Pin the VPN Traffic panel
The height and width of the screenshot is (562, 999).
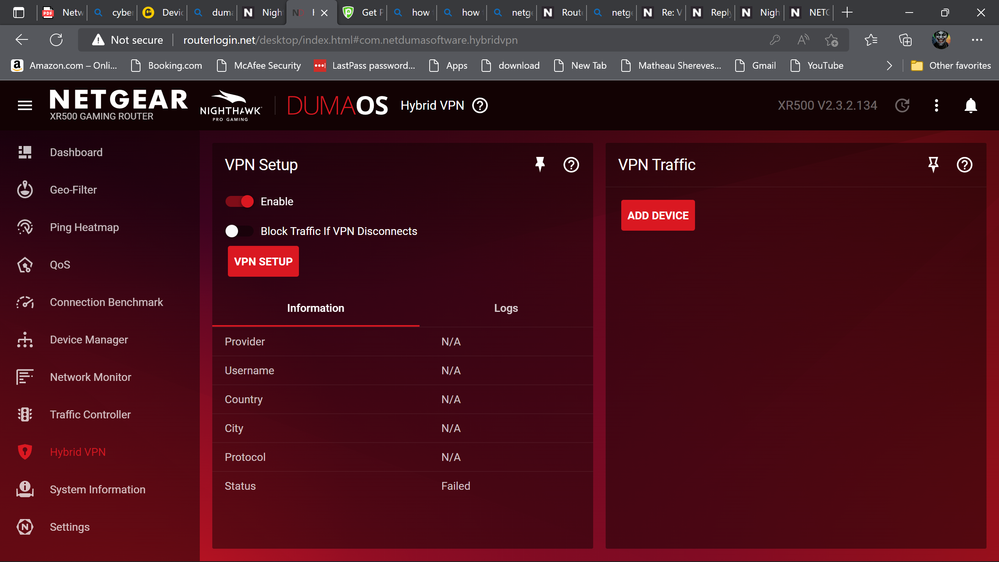coord(933,165)
